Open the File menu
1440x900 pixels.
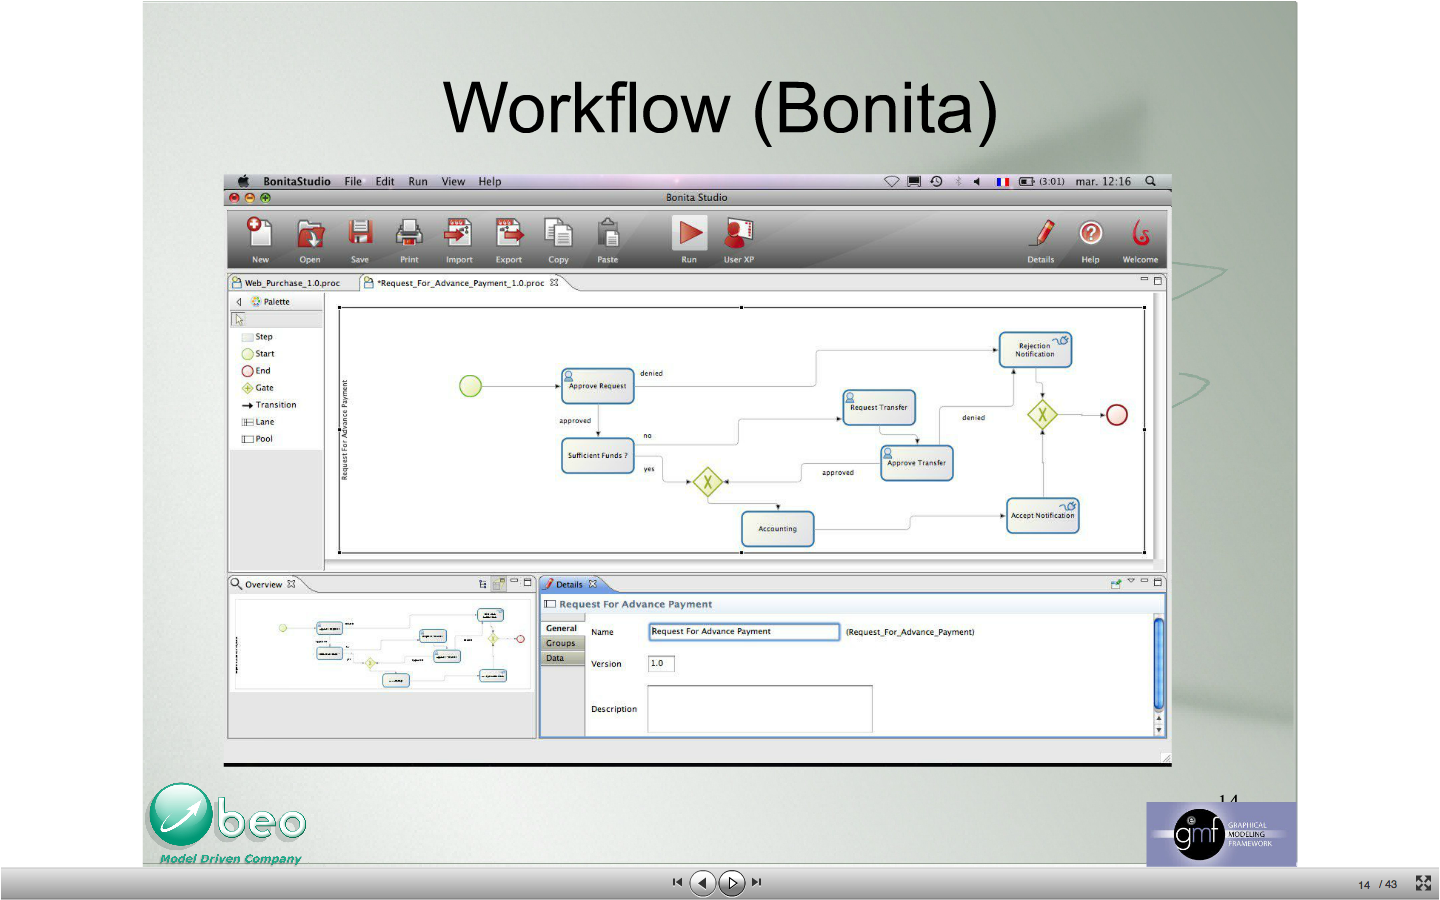pos(353,182)
